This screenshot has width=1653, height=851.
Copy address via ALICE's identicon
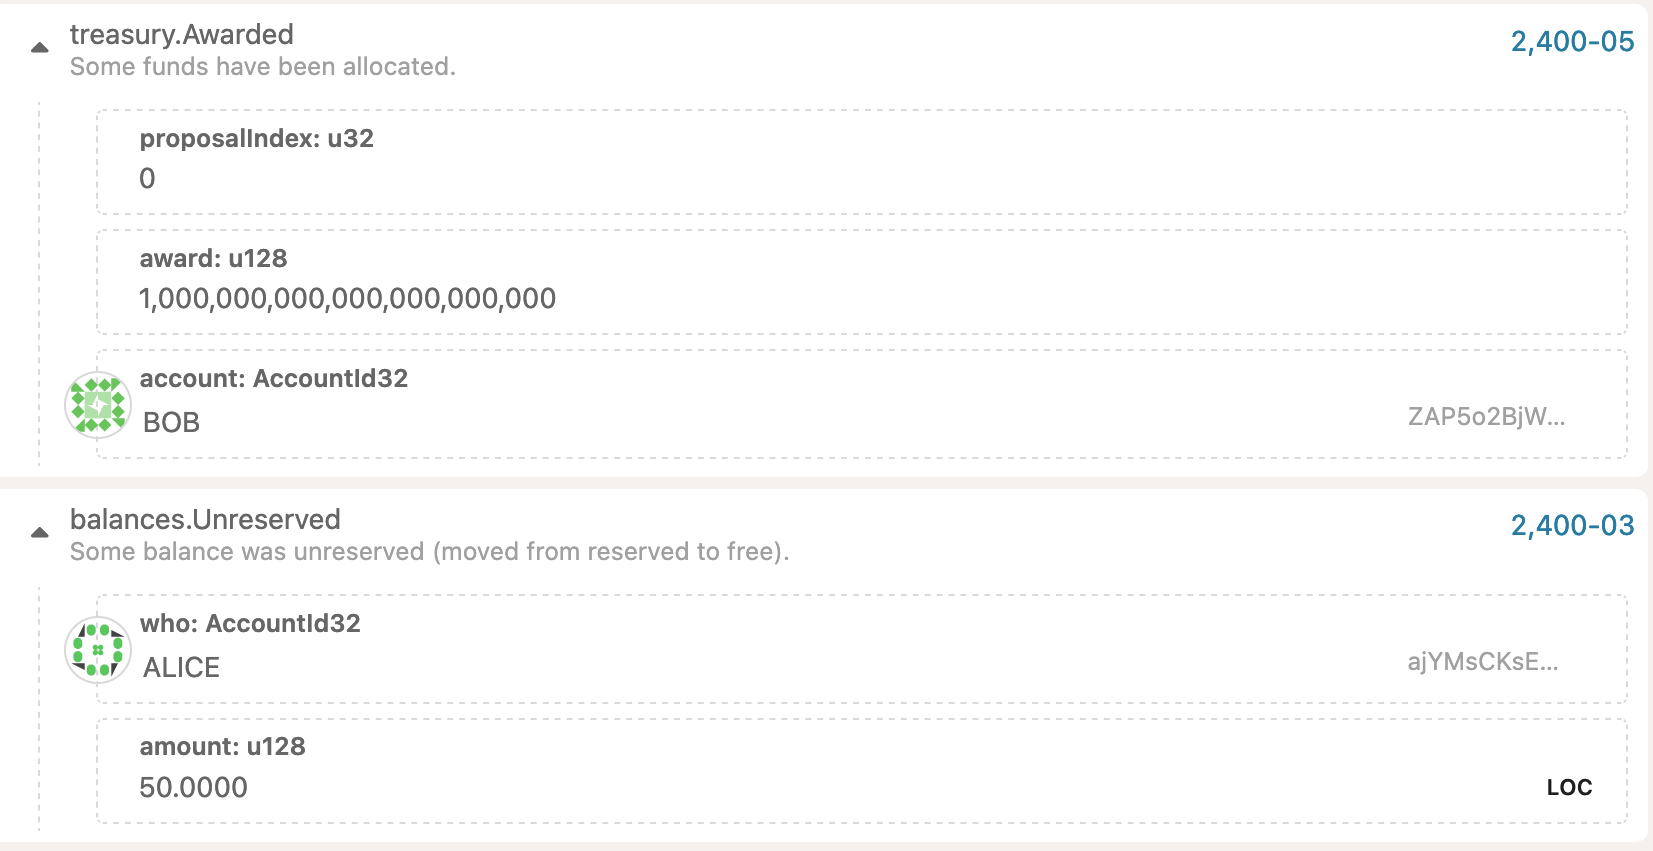pos(98,650)
